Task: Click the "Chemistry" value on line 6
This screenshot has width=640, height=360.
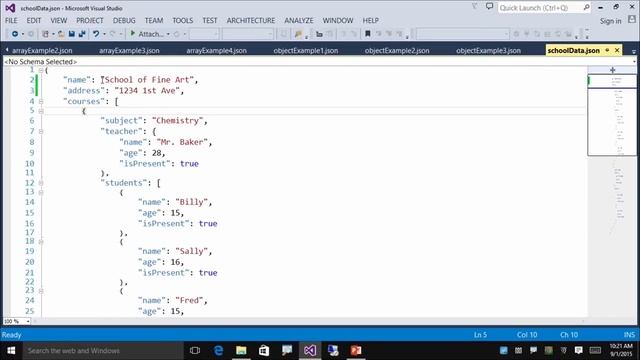Action: click(x=178, y=120)
